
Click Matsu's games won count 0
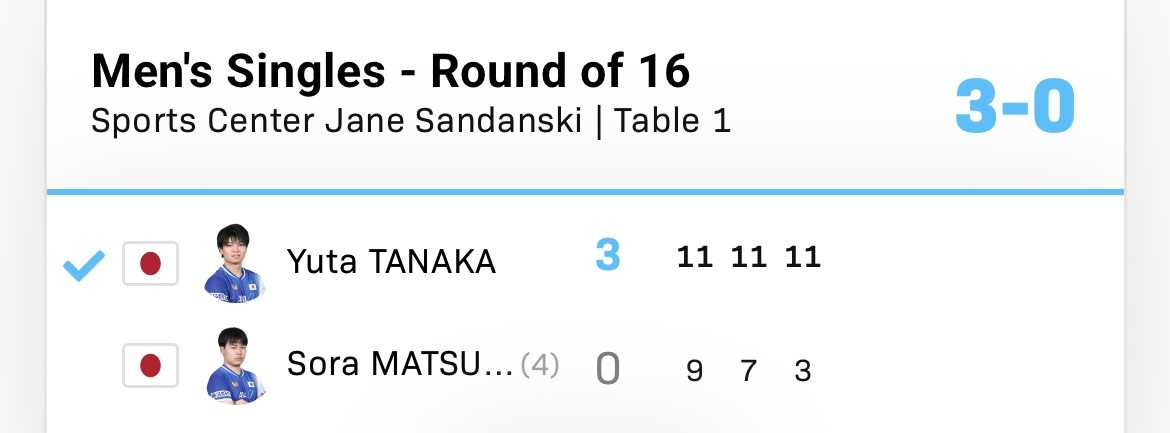(607, 369)
